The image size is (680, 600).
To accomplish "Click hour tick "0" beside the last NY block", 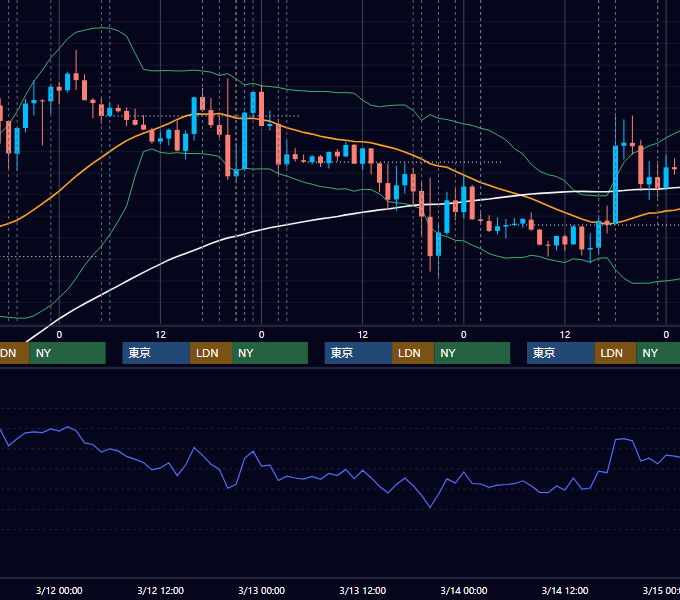I will point(666,335).
